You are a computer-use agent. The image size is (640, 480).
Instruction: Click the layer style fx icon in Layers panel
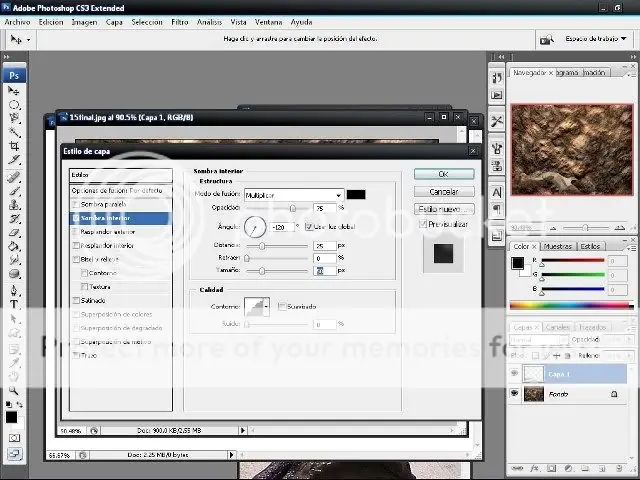534,469
